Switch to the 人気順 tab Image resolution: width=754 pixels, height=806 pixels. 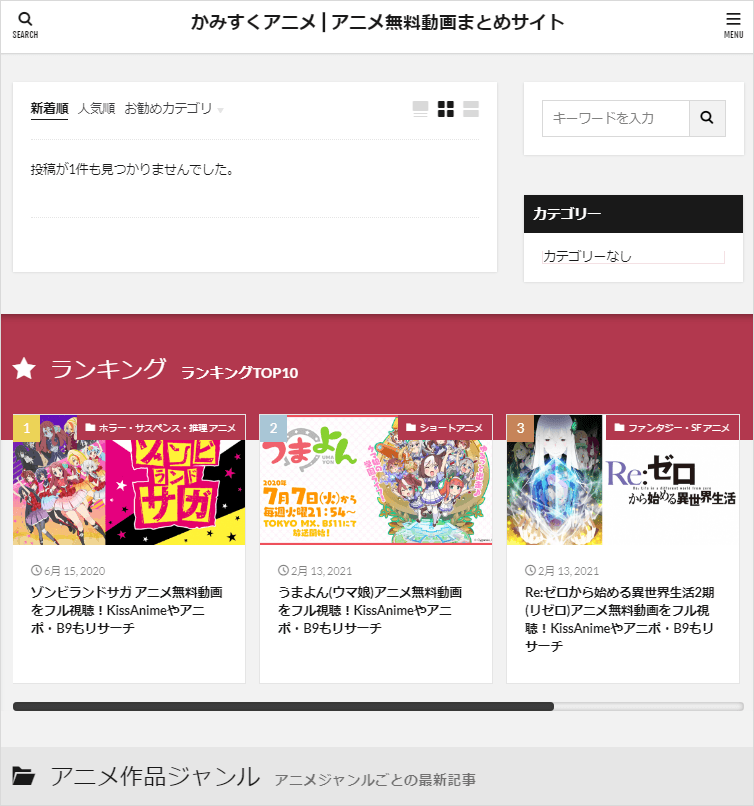(96, 108)
